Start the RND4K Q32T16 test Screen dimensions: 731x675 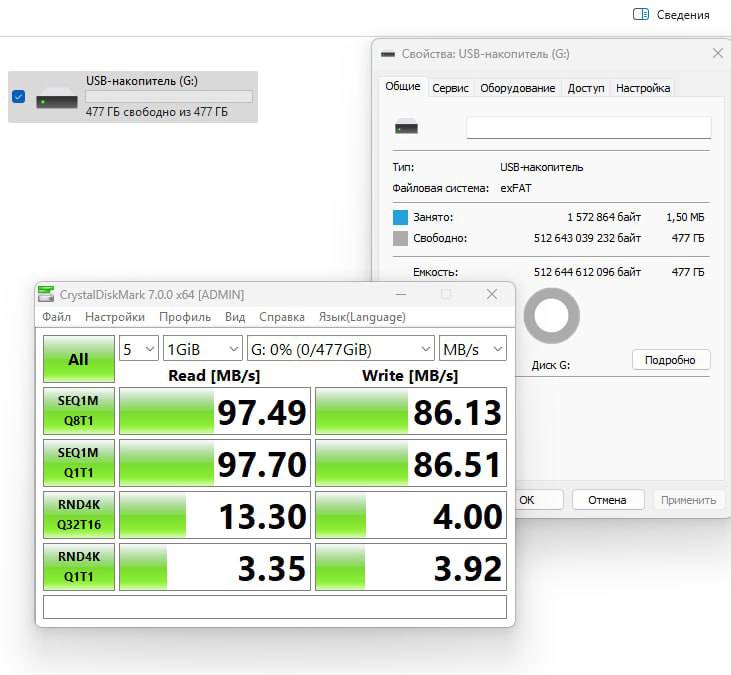(79, 515)
